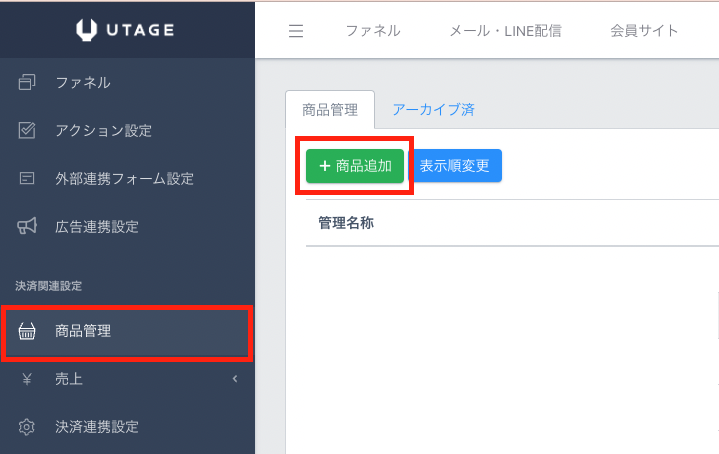
Task: Open the アクション設定 sidebar text link
Action: click(x=103, y=130)
